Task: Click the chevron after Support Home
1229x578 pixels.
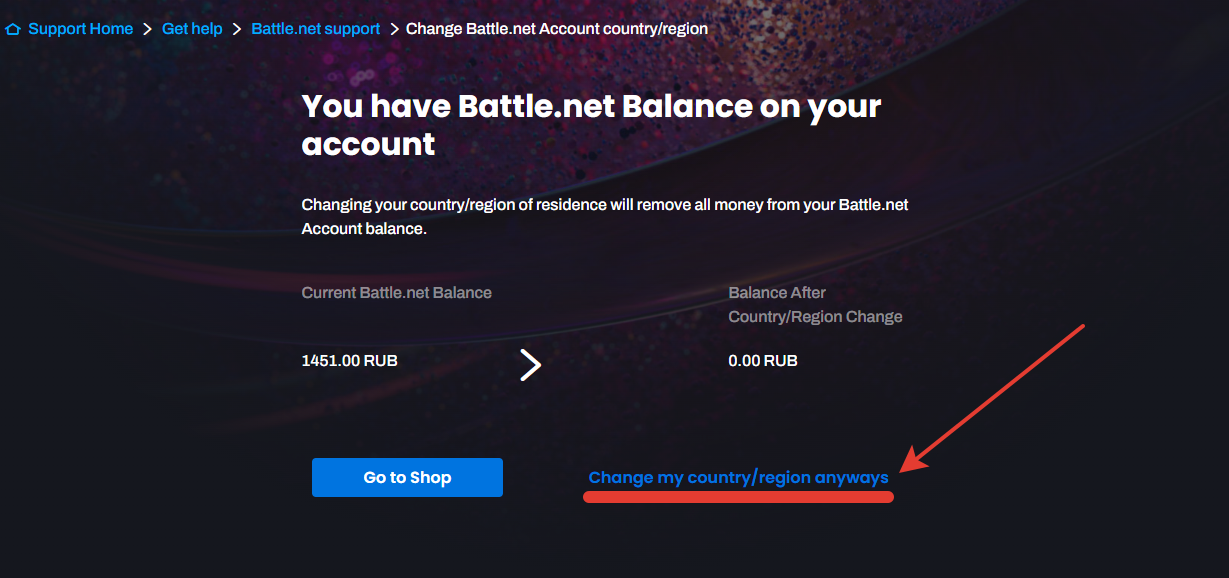Action: tap(148, 29)
